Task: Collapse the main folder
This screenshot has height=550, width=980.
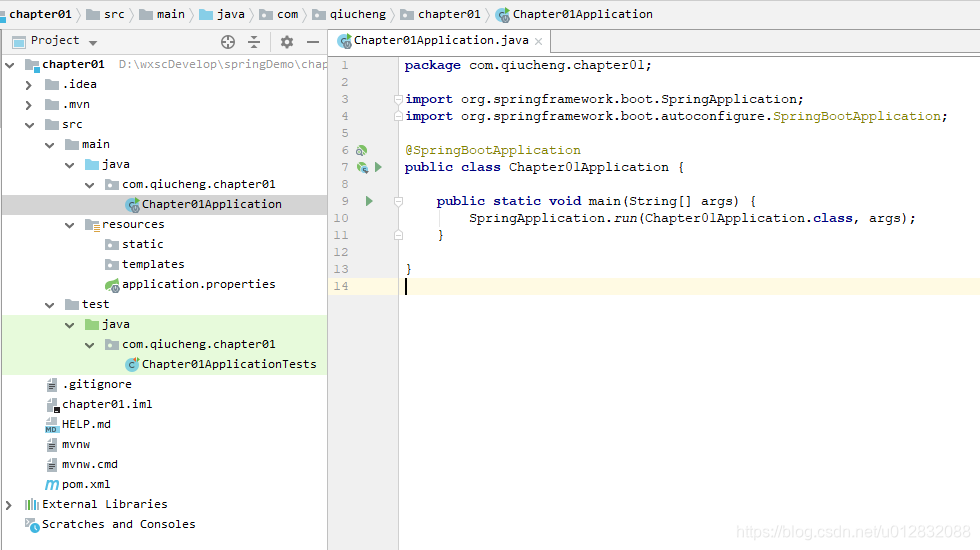Action: [49, 144]
